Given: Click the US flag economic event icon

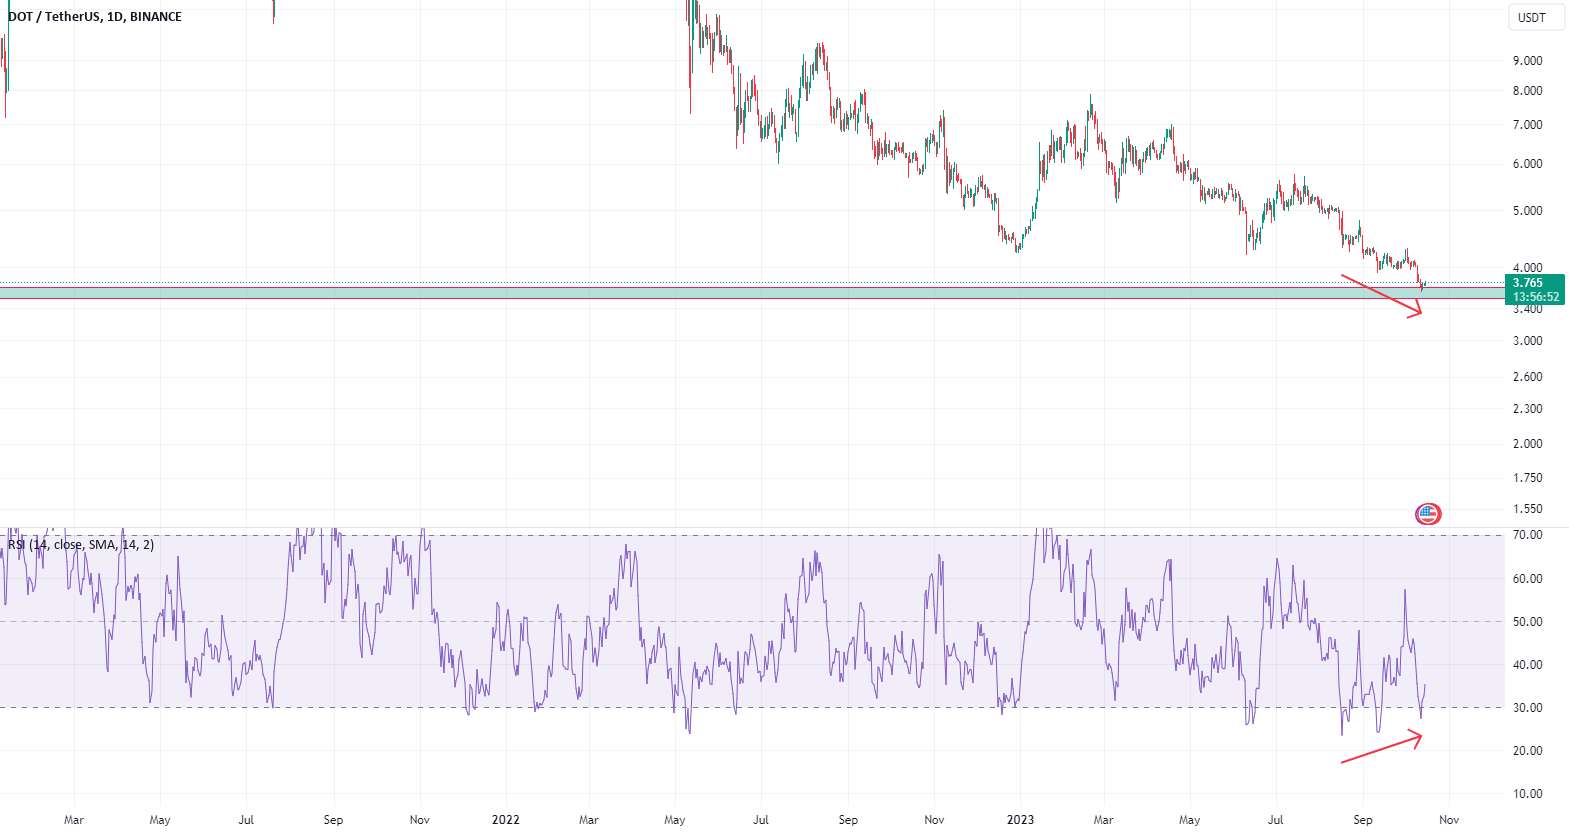Looking at the screenshot, I should click(x=1428, y=514).
